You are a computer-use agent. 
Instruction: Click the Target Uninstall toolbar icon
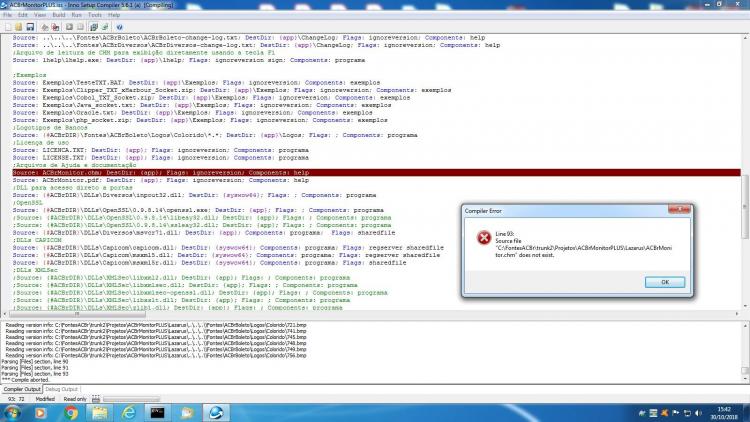tap(105, 27)
